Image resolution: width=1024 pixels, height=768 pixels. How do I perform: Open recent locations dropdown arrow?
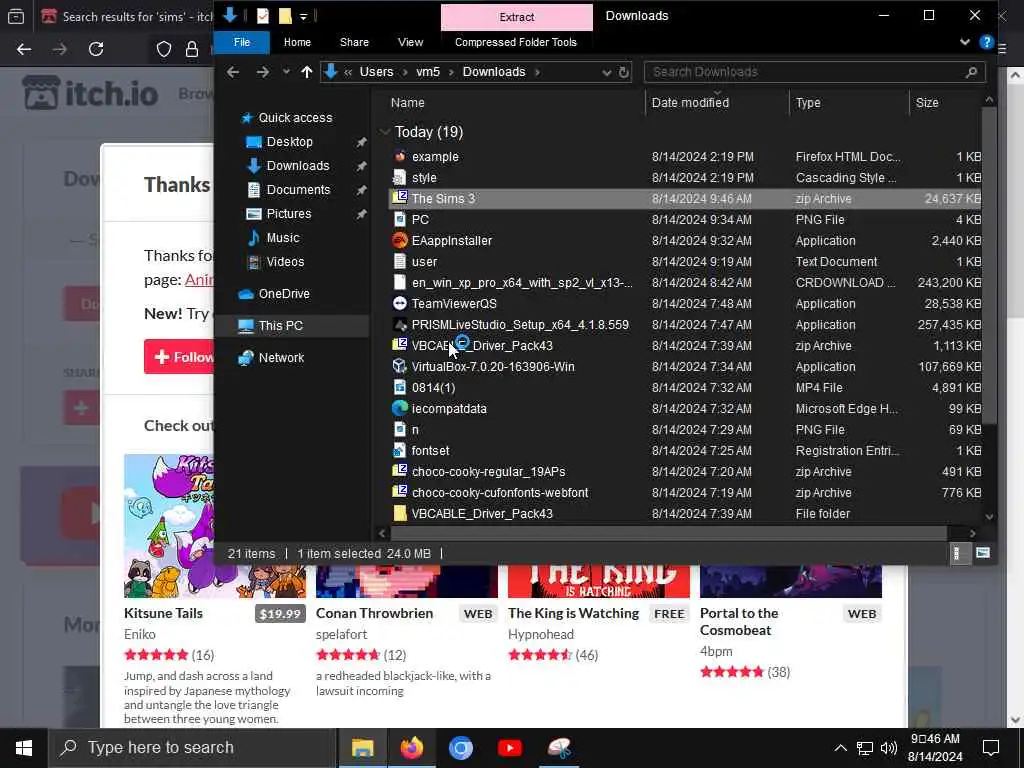click(x=286, y=72)
